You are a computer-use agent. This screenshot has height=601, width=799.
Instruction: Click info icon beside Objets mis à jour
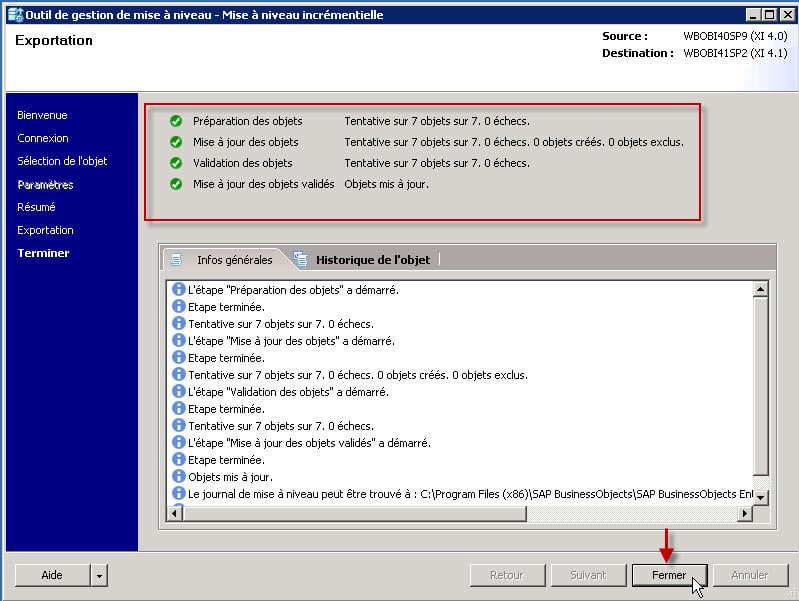click(179, 477)
